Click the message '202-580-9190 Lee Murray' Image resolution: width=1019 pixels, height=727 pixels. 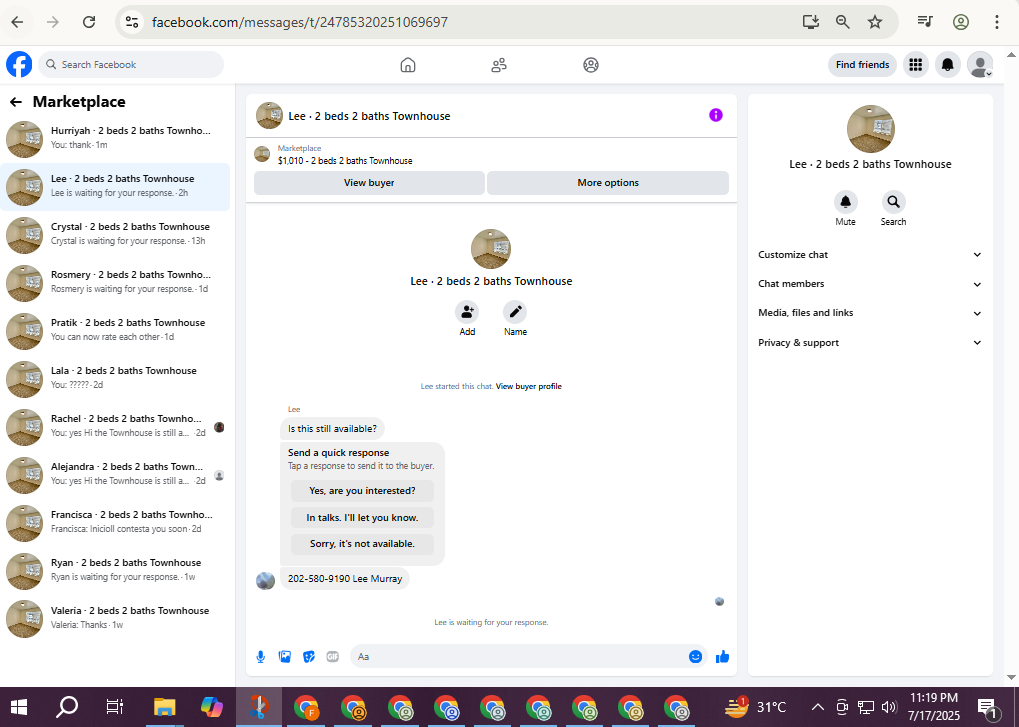345,579
